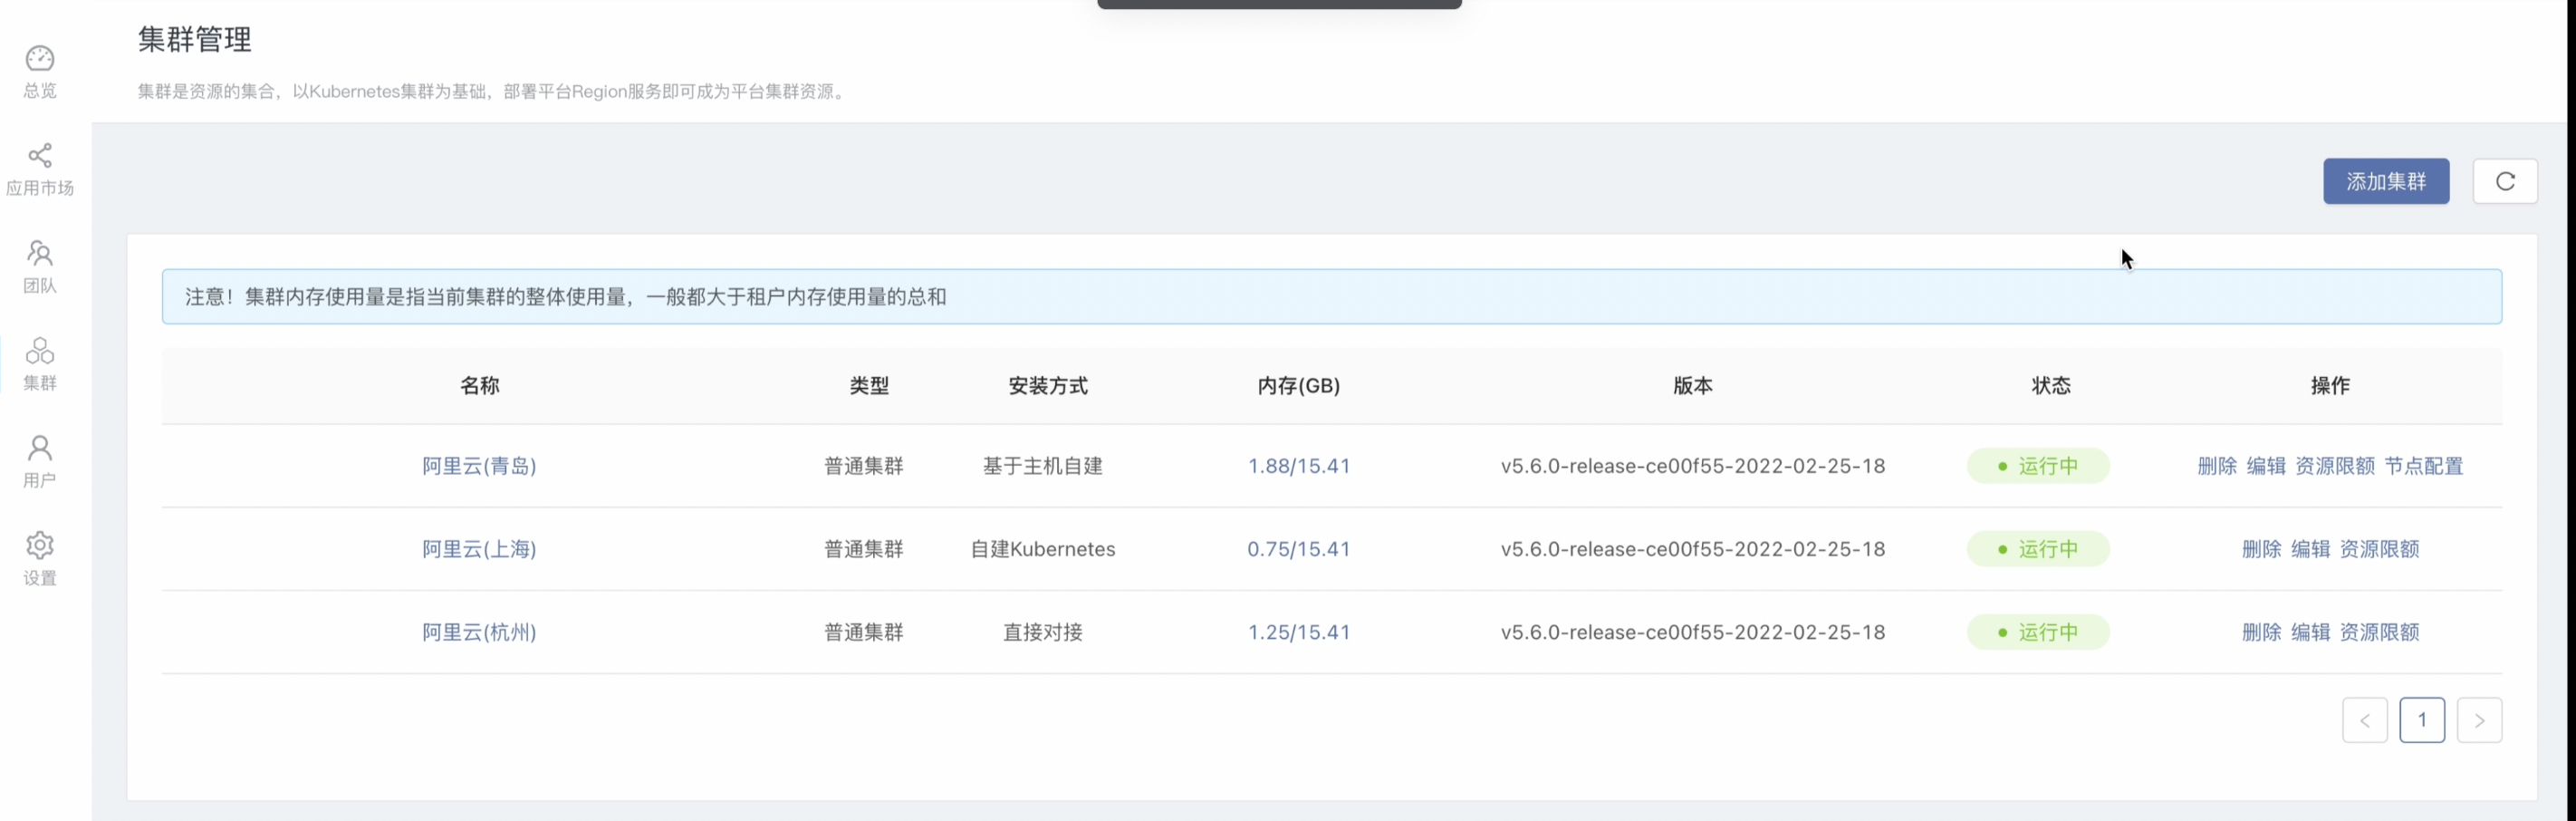
Task: Click the memory usage notice banner
Action: [x=1332, y=297]
